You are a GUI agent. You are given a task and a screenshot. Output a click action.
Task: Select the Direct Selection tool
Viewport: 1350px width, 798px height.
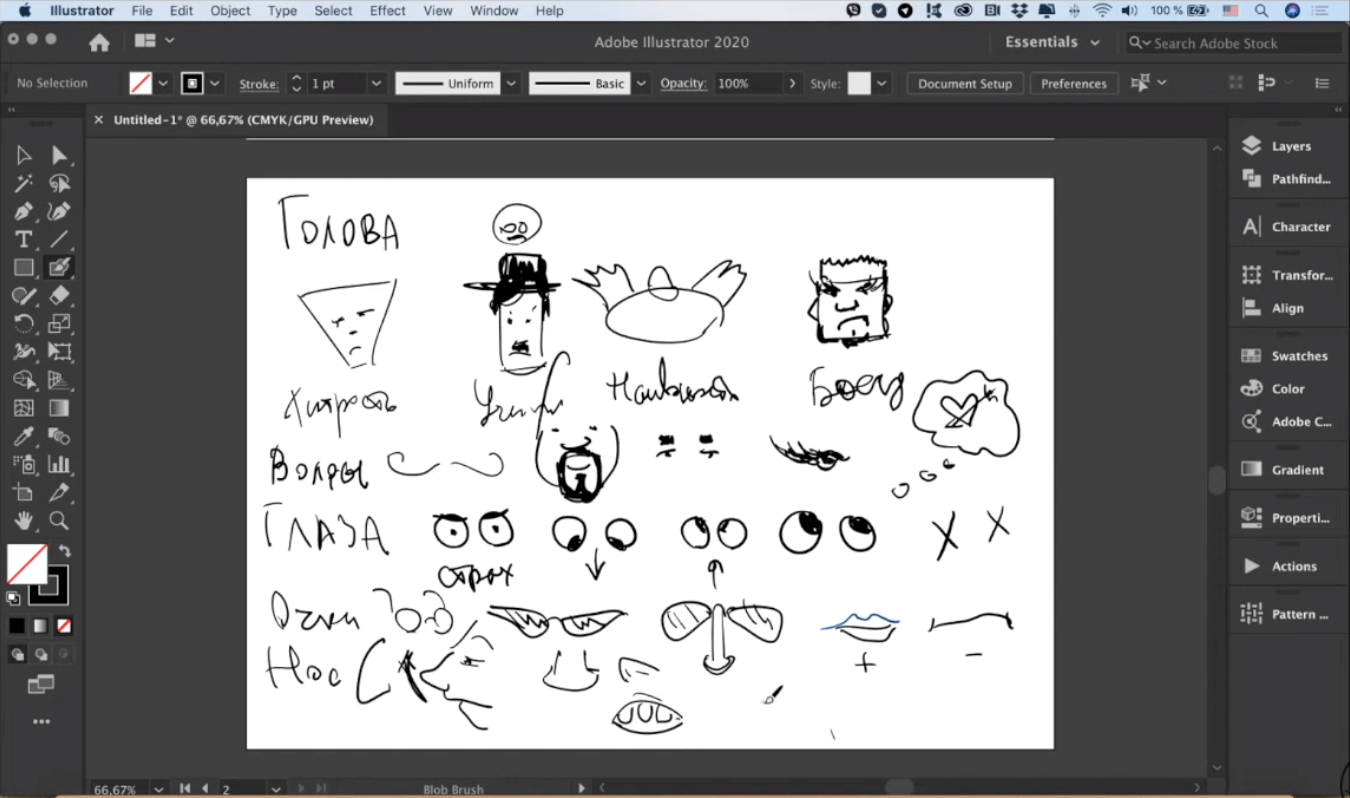coord(59,155)
